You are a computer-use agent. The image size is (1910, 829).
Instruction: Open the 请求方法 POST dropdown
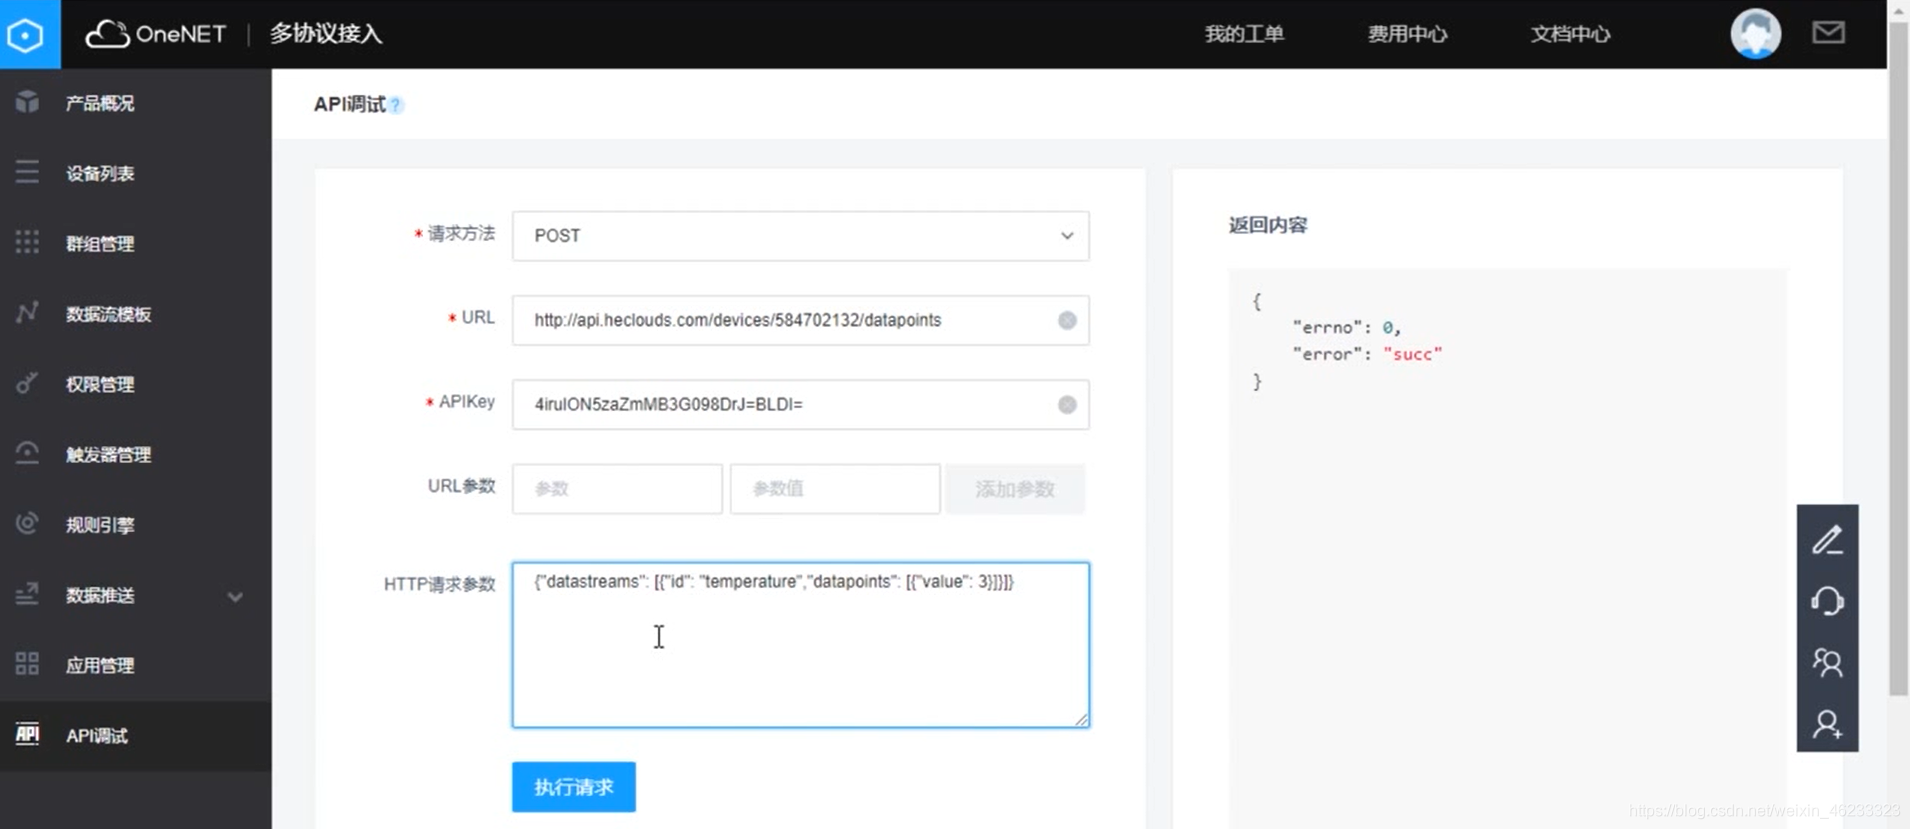coord(800,236)
